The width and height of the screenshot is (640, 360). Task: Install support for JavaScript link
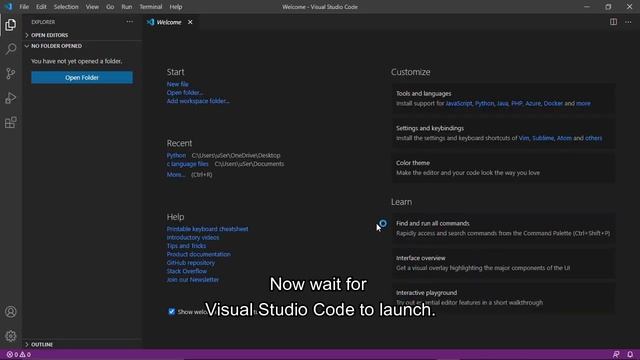coord(459,103)
